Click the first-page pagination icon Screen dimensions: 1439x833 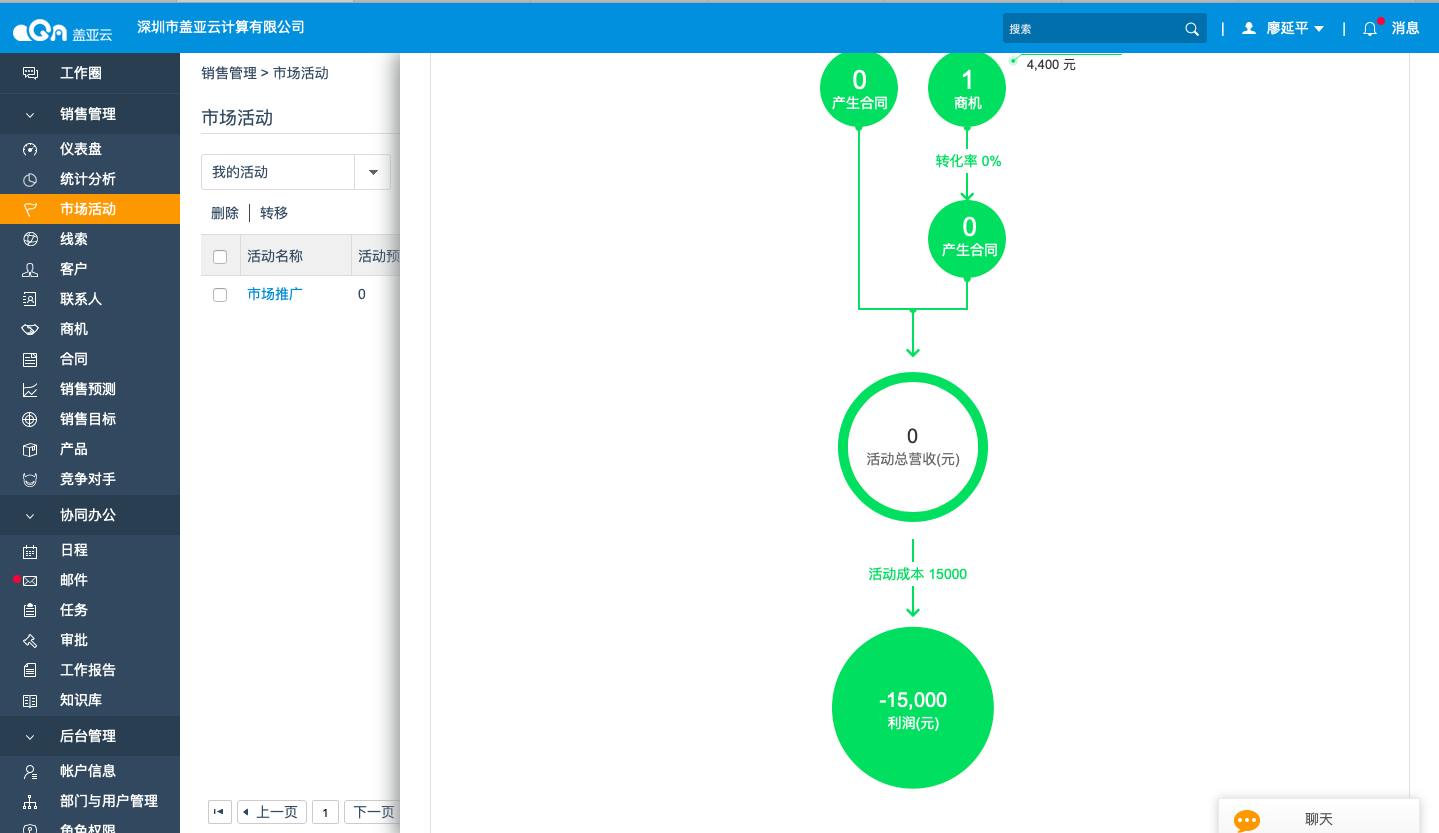pos(220,812)
